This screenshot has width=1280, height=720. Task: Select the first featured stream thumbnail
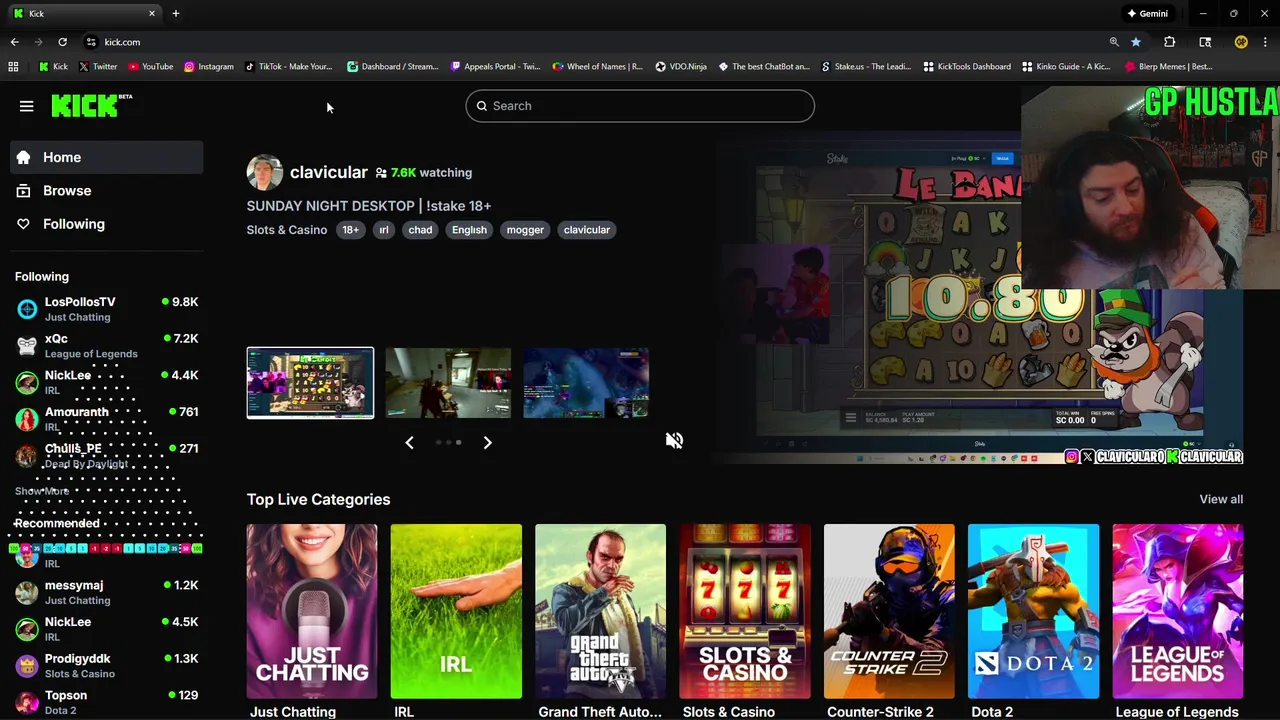click(x=310, y=383)
